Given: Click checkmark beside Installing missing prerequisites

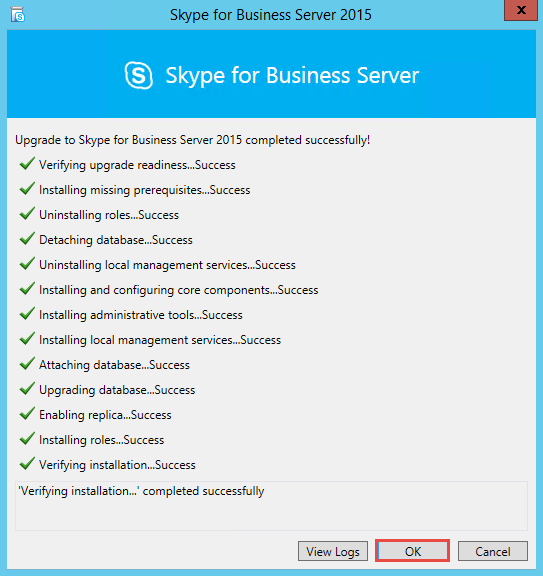Looking at the screenshot, I should (x=27, y=188).
